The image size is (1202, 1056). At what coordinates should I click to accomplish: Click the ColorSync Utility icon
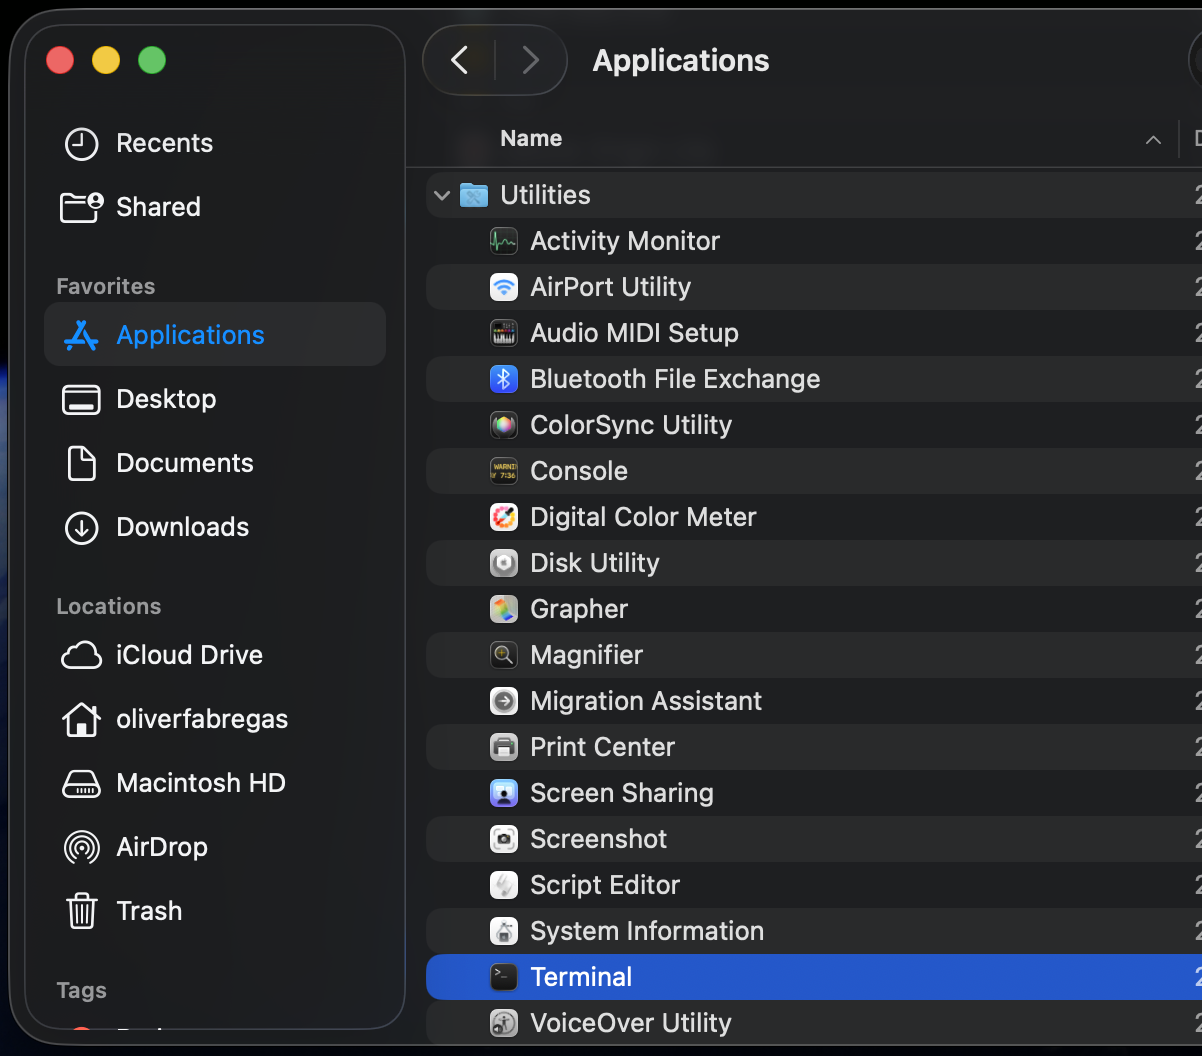point(504,425)
